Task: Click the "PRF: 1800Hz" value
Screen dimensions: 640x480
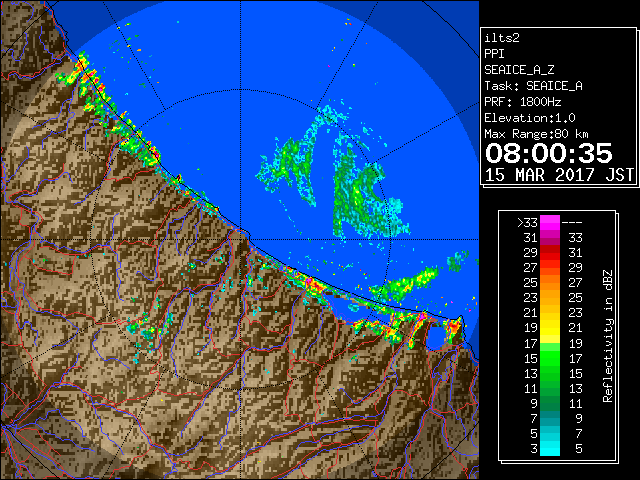Action: tap(522, 102)
